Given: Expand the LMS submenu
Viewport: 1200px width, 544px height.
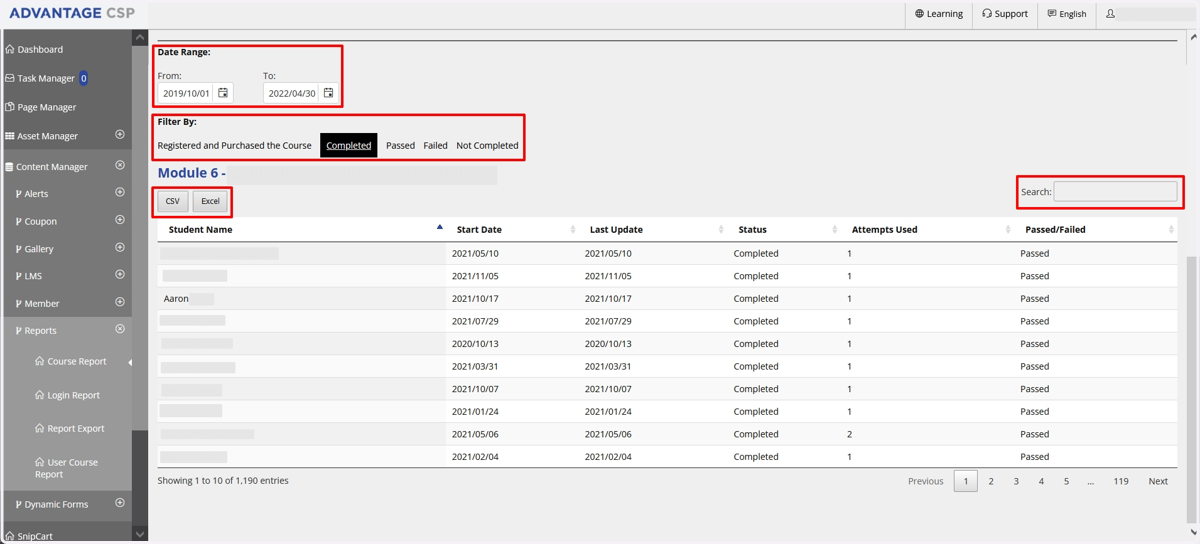Looking at the screenshot, I should coord(120,275).
